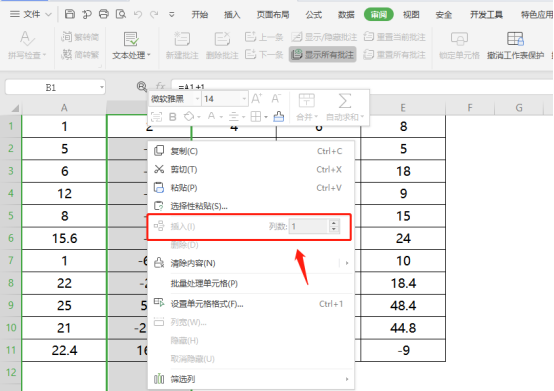Select row 6 header
Image resolution: width=554 pixels, height=391 pixels.
click(x=11, y=238)
